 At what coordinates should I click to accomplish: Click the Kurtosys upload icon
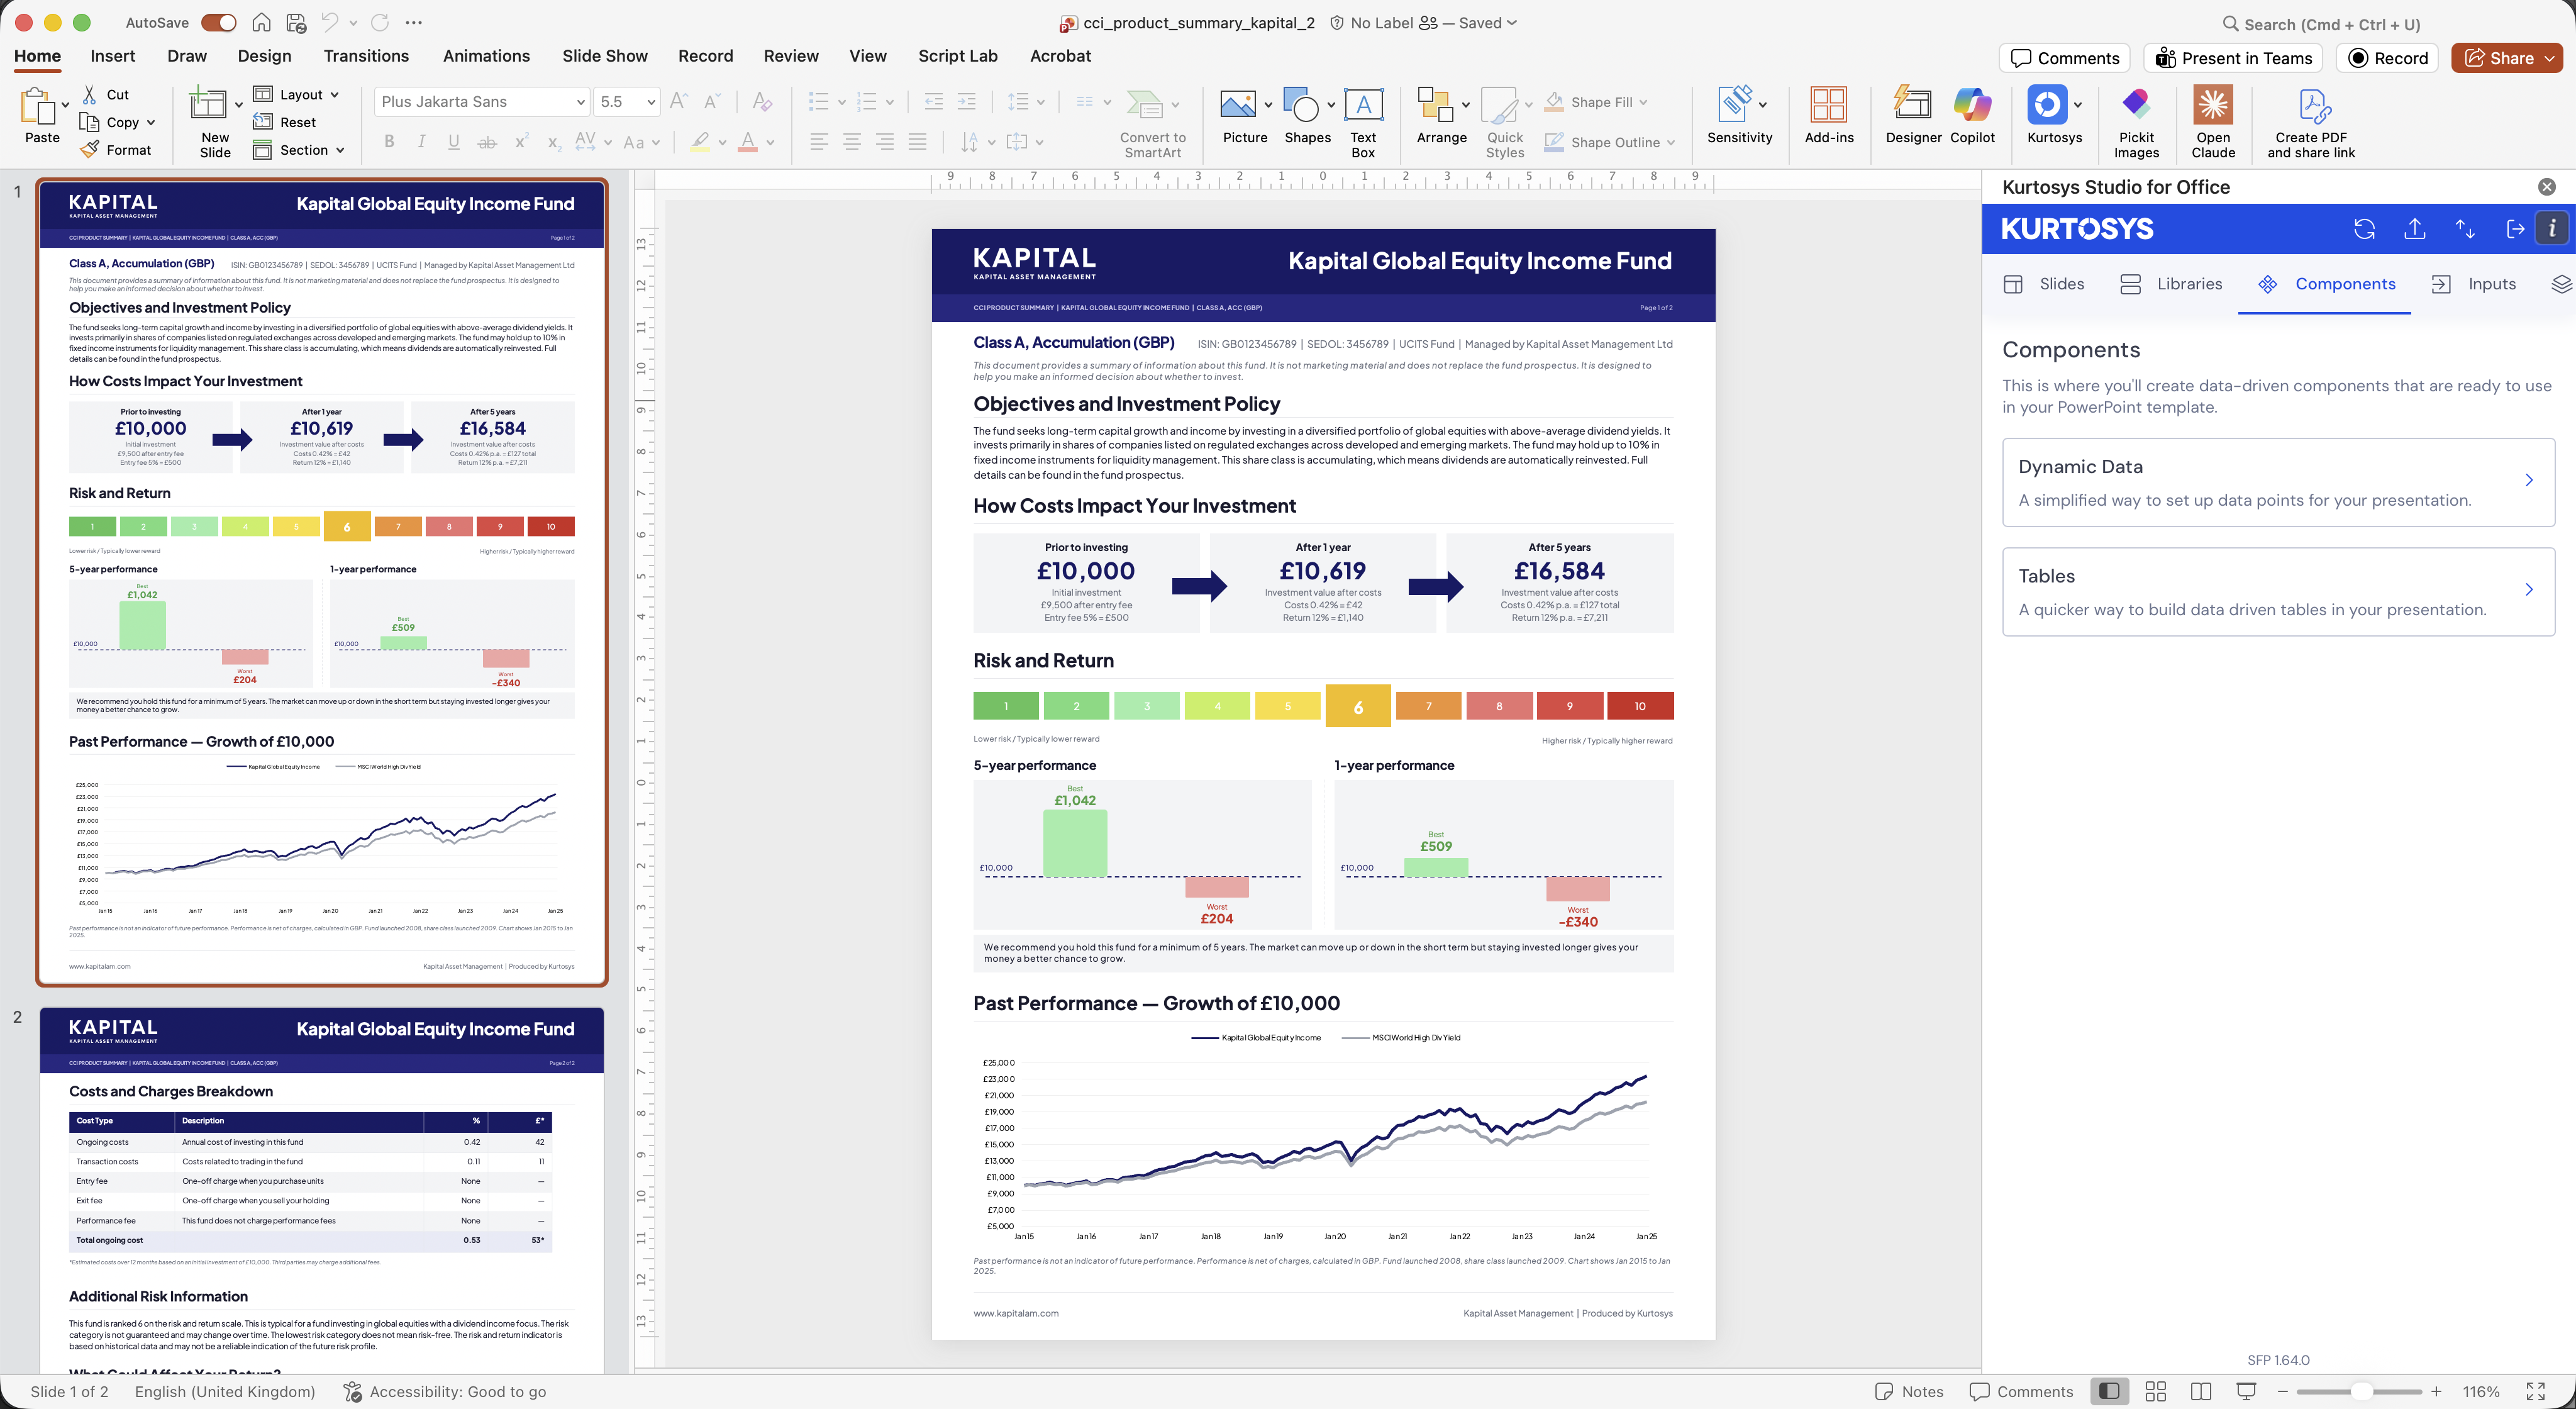click(x=2415, y=229)
